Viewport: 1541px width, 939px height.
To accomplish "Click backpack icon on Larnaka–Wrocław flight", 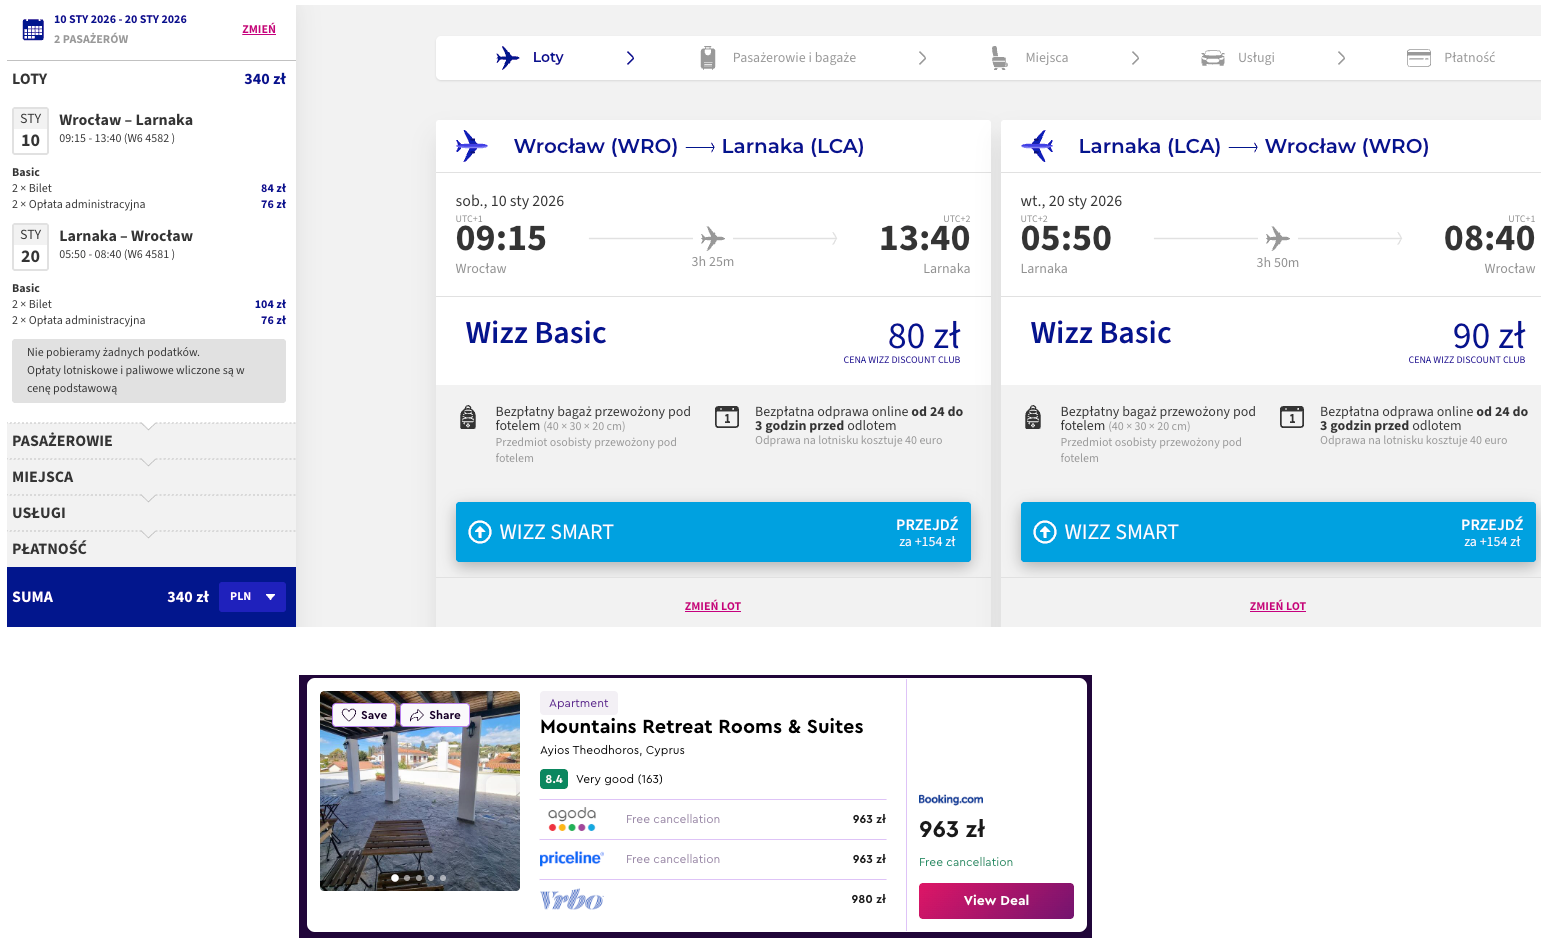I will point(1033,417).
